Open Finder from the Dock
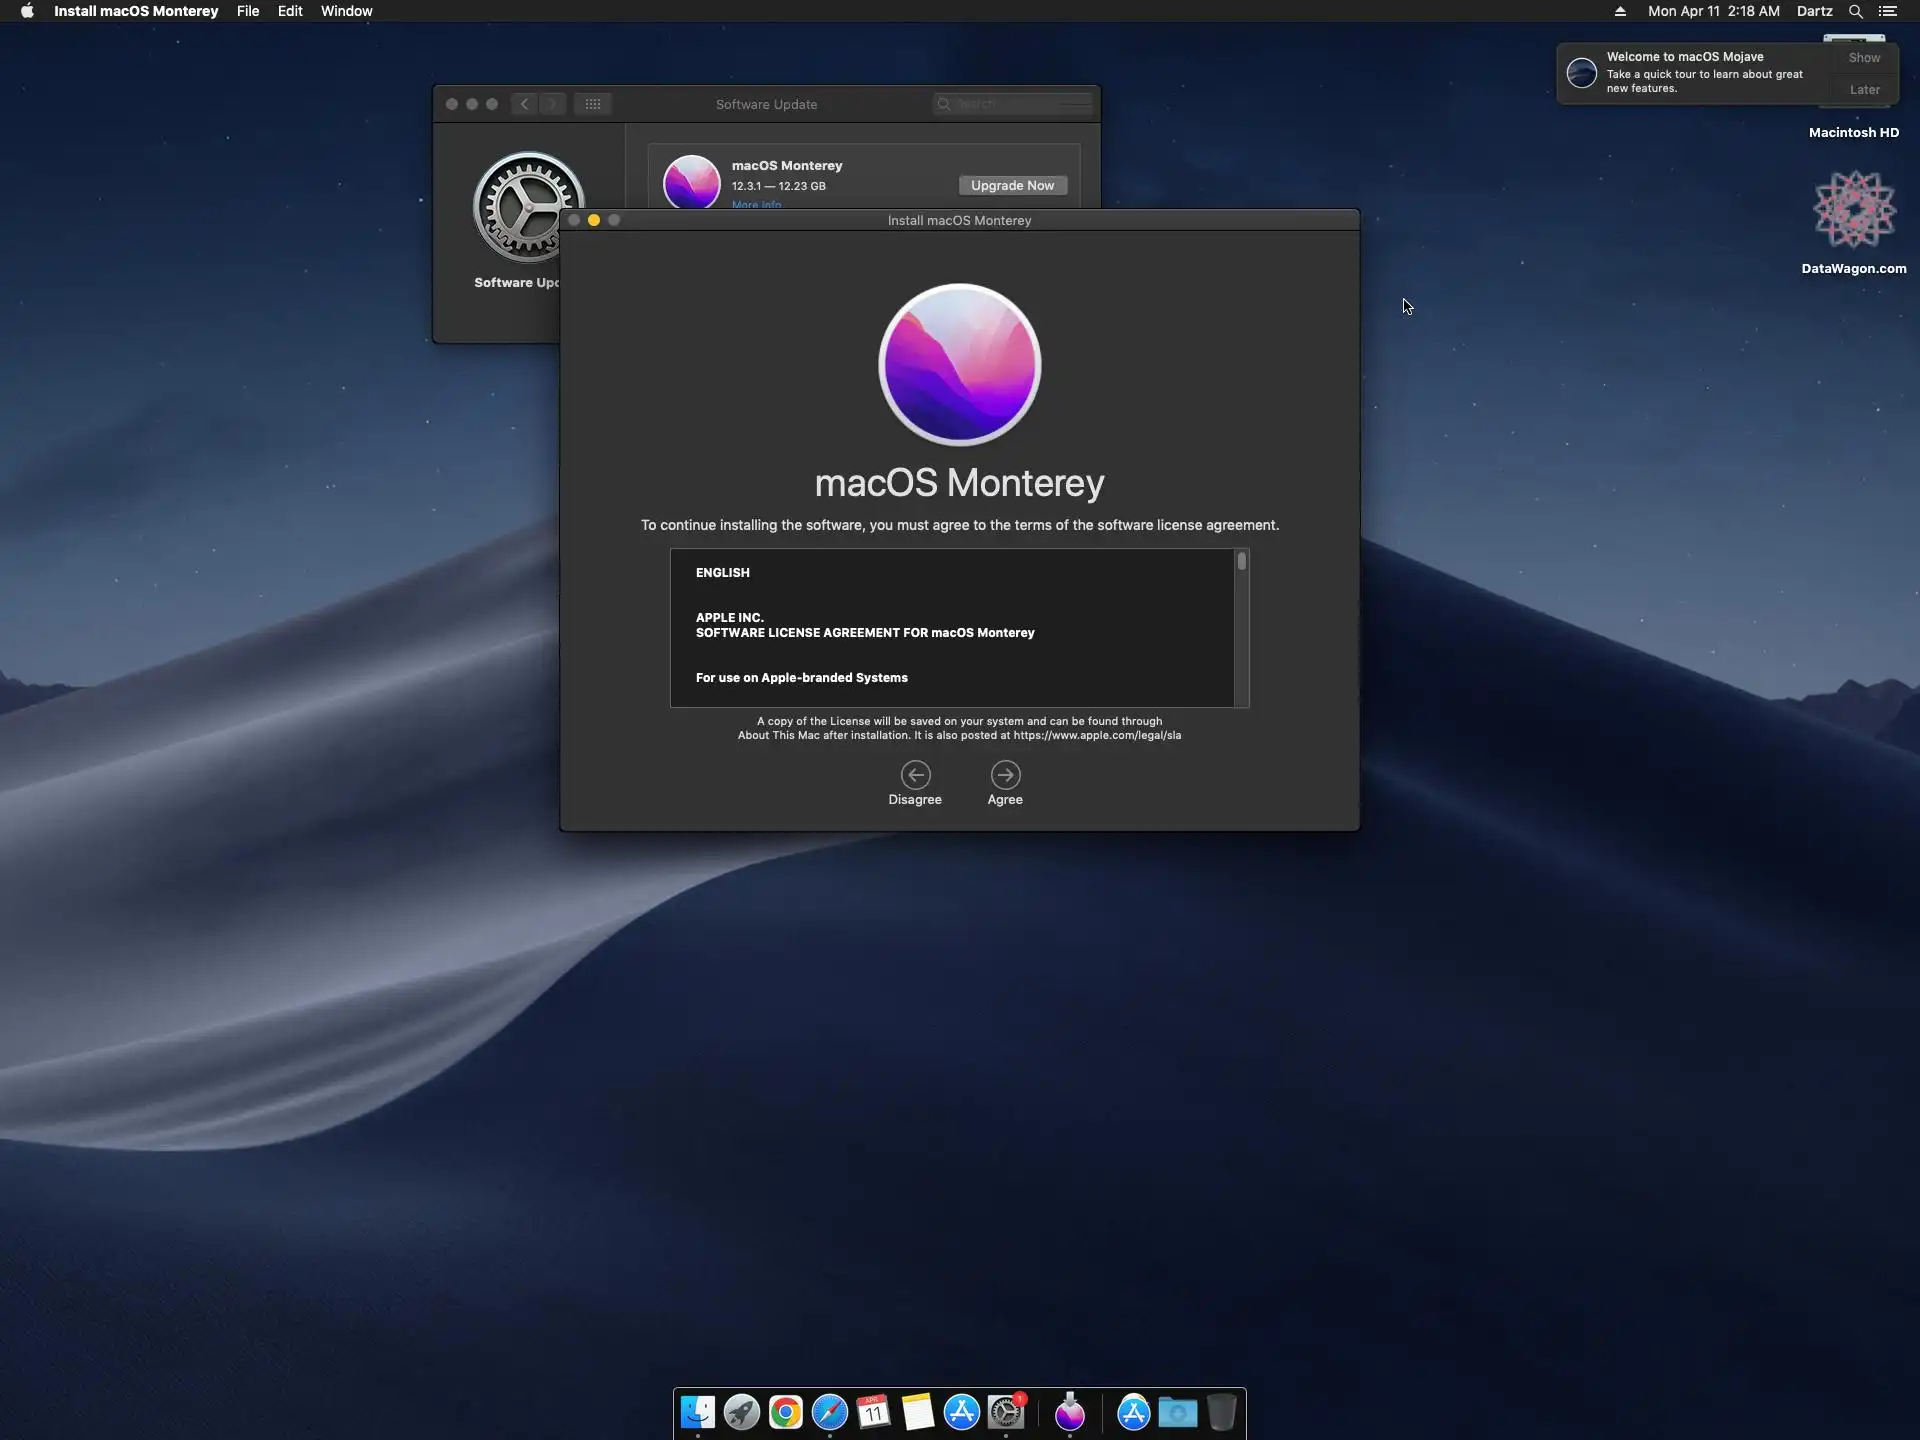The image size is (1920, 1440). tap(698, 1412)
